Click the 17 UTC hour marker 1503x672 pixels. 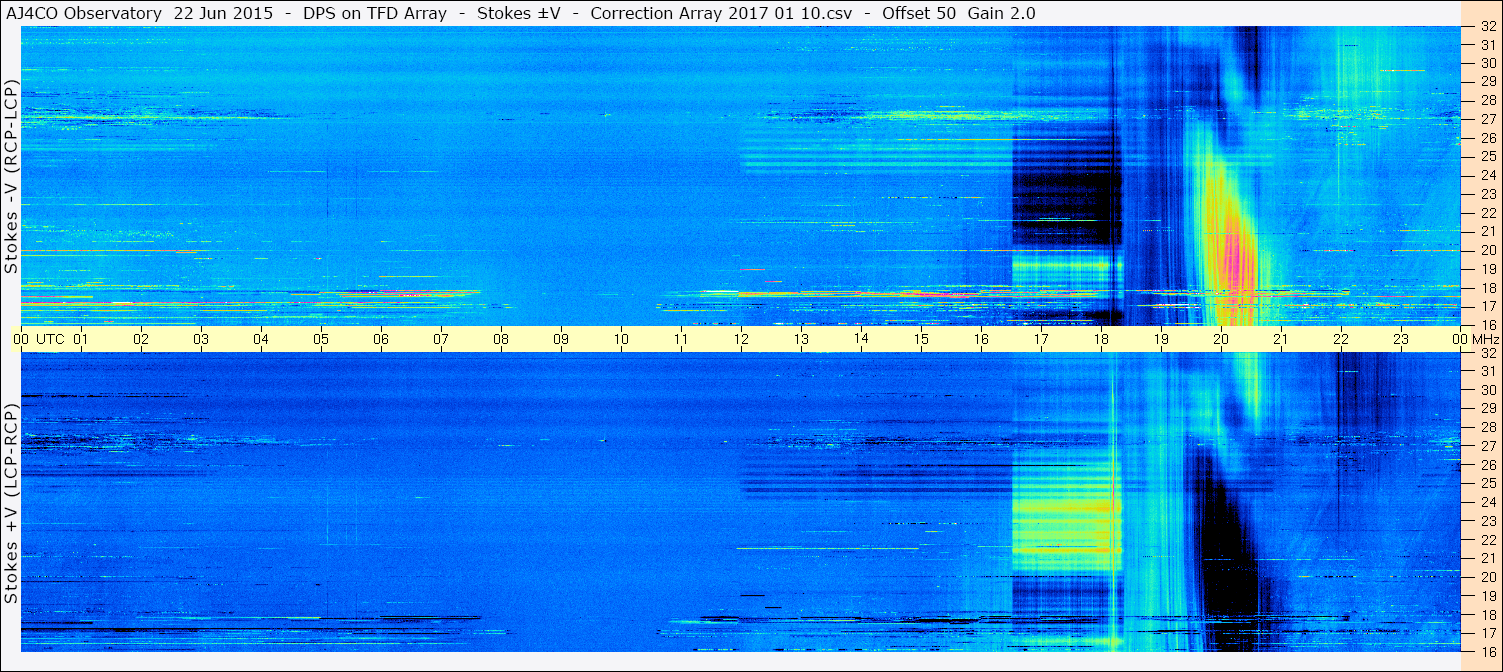(x=1041, y=339)
